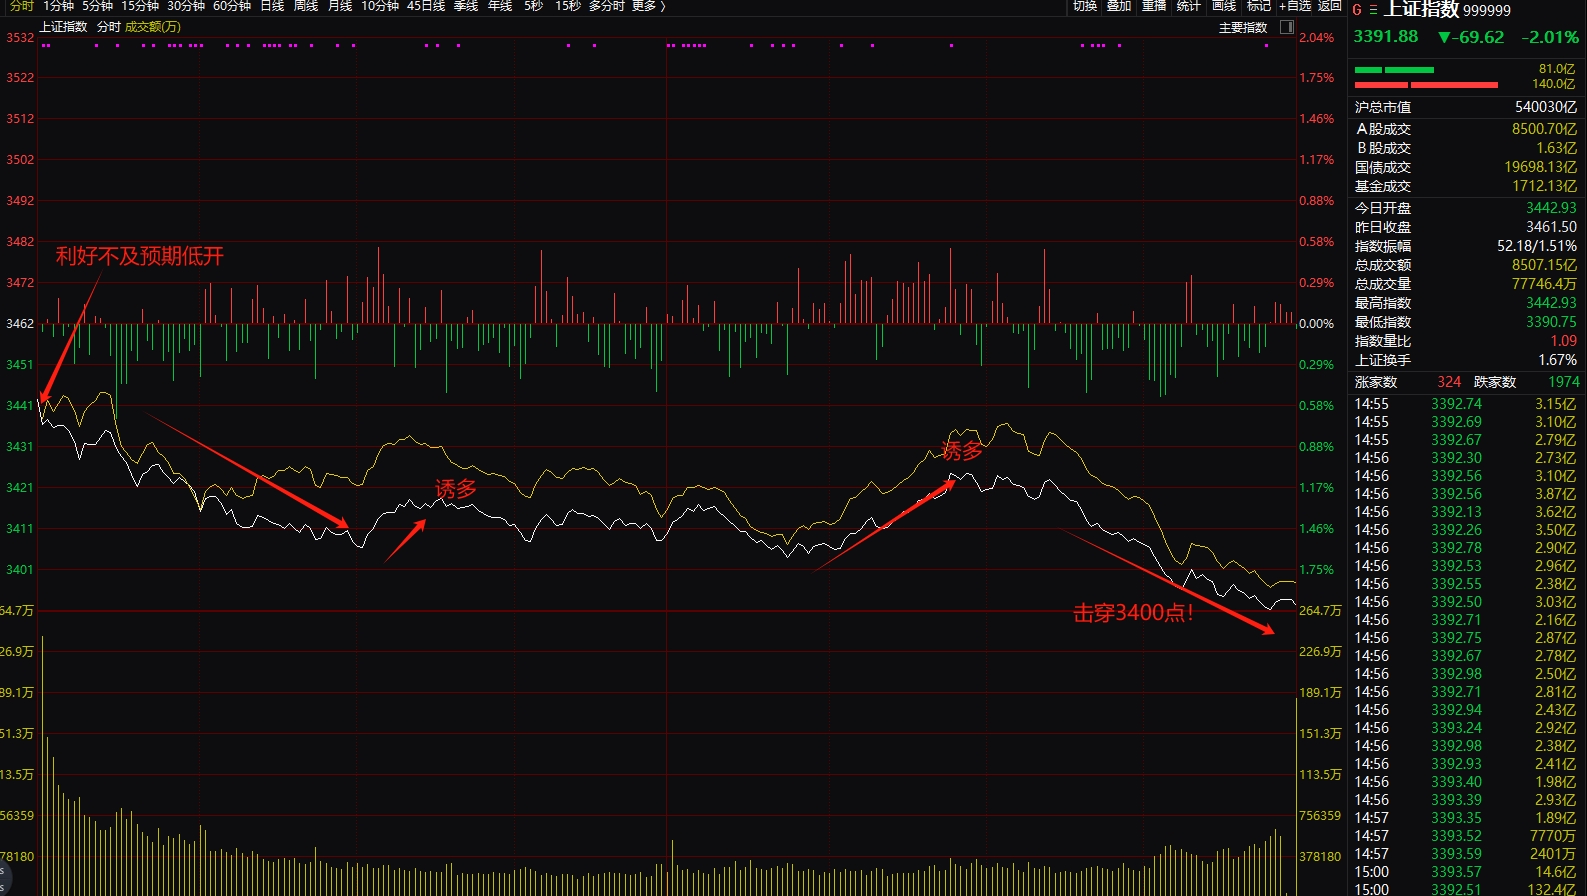
Task: Add index to watchlist with +自选
Action: click(x=1295, y=6)
